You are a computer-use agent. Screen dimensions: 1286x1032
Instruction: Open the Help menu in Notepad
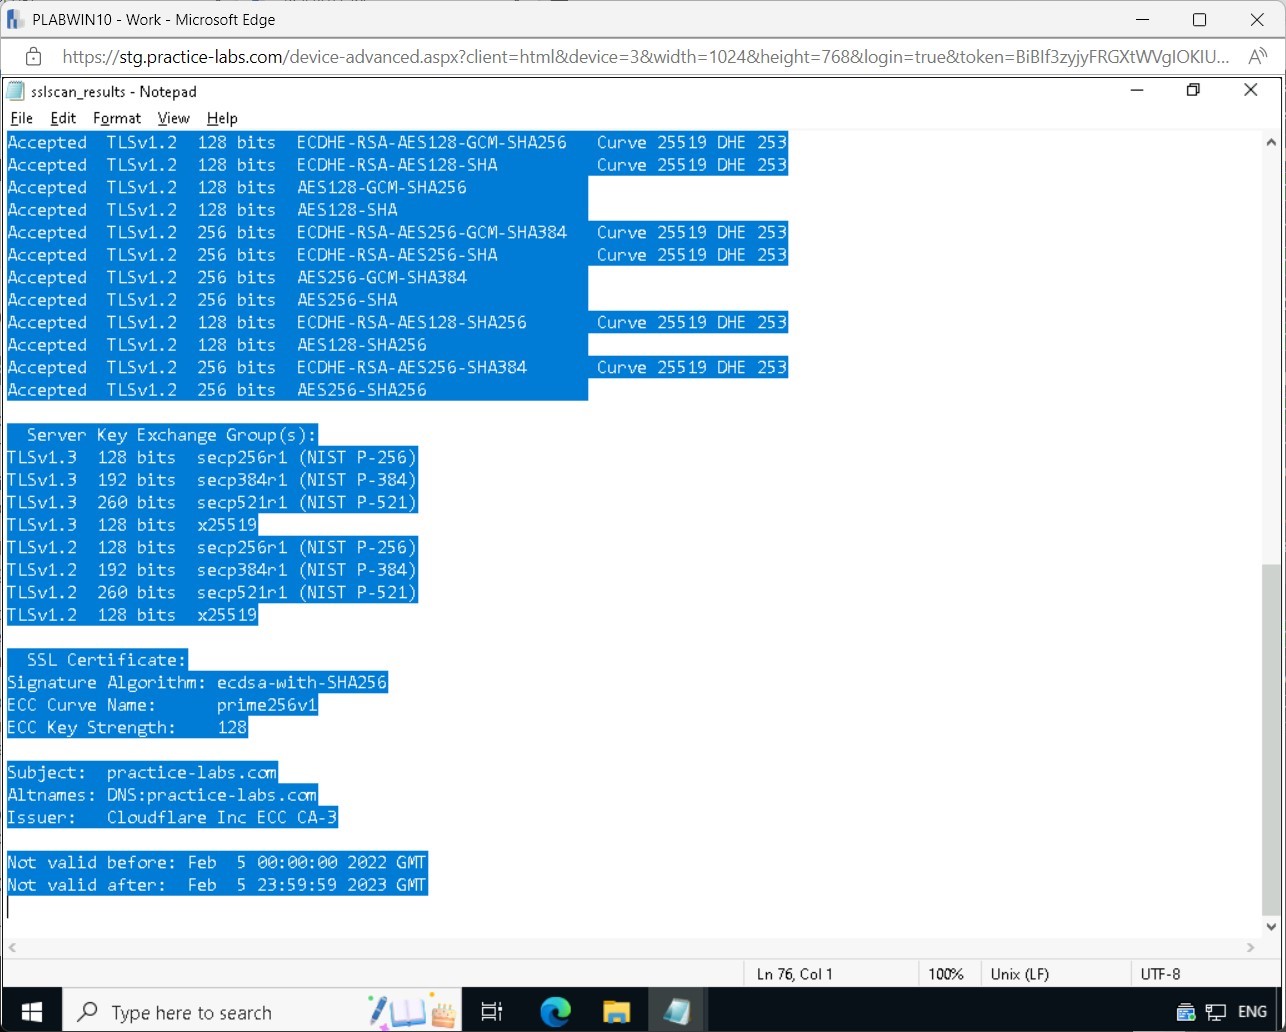pos(222,118)
